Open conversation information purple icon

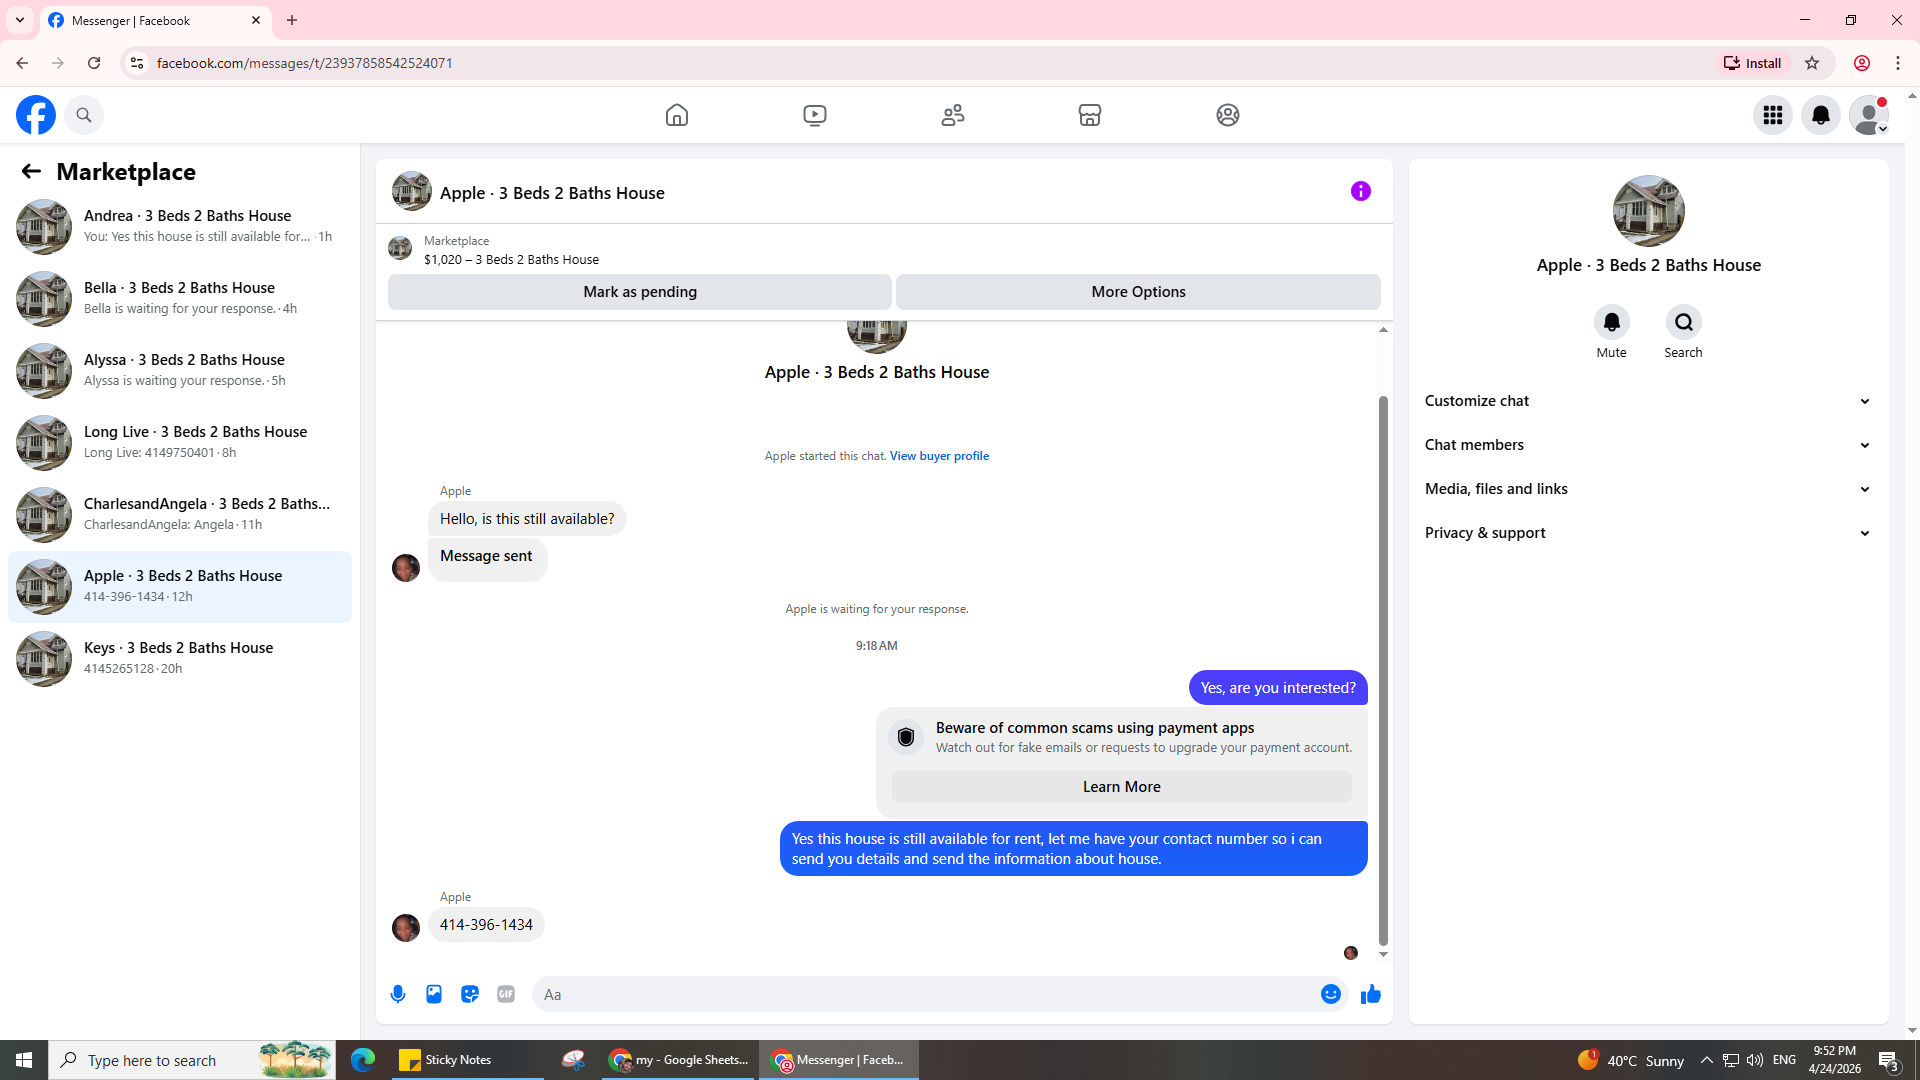tap(1361, 191)
